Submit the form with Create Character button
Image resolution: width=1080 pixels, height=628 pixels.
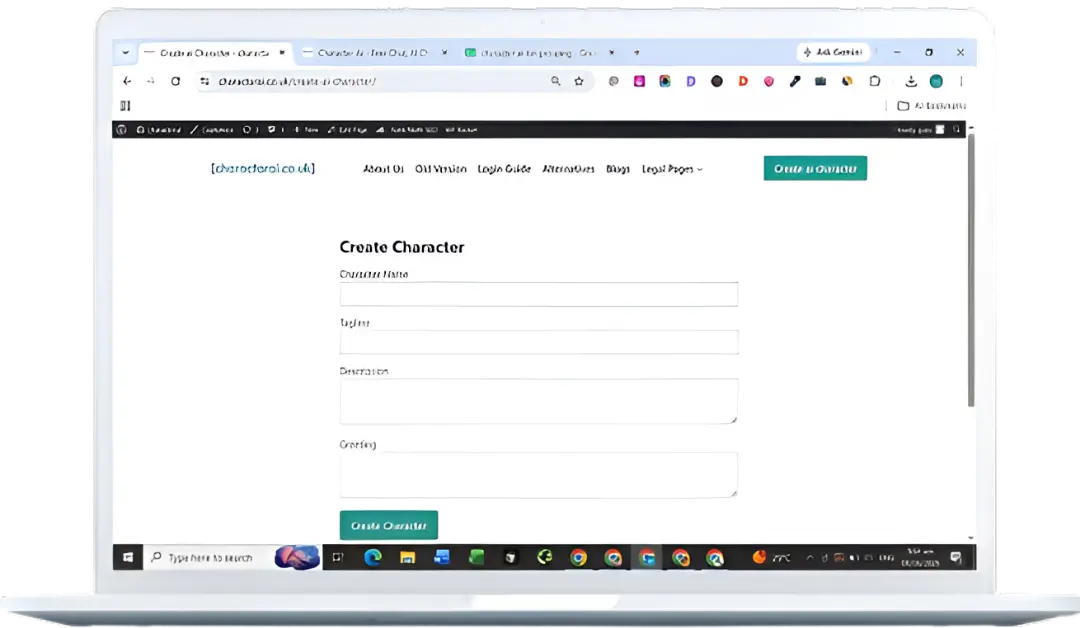pyautogui.click(x=388, y=525)
